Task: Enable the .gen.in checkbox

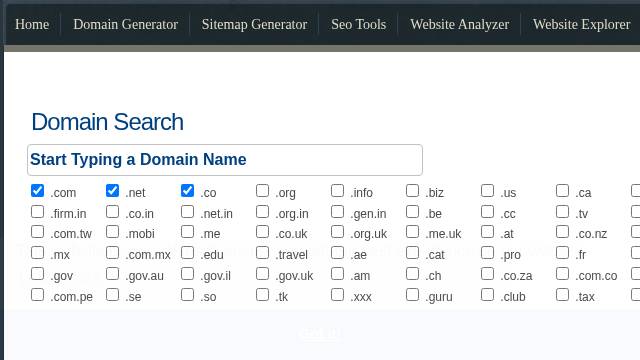Action: (x=338, y=211)
